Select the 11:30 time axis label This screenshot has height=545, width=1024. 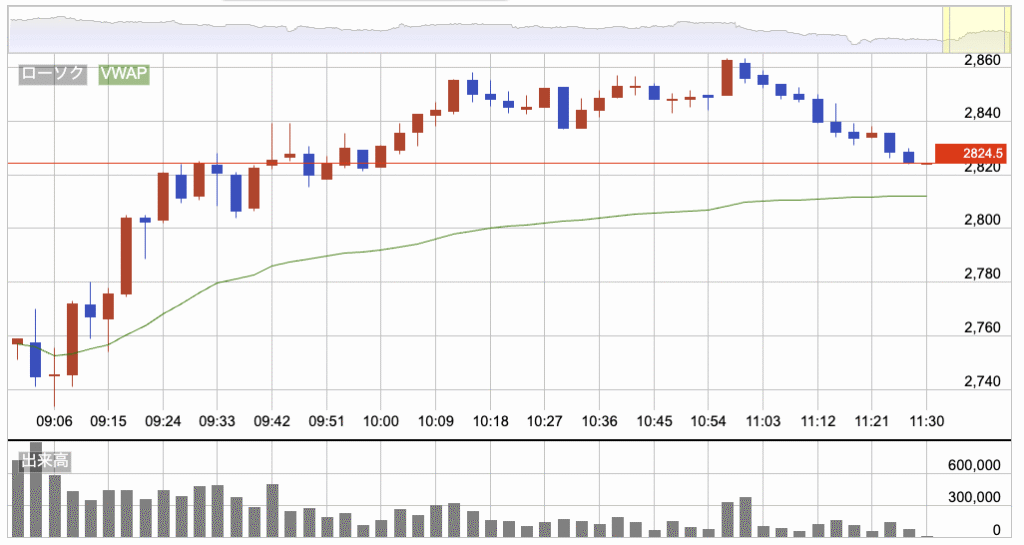tap(927, 421)
